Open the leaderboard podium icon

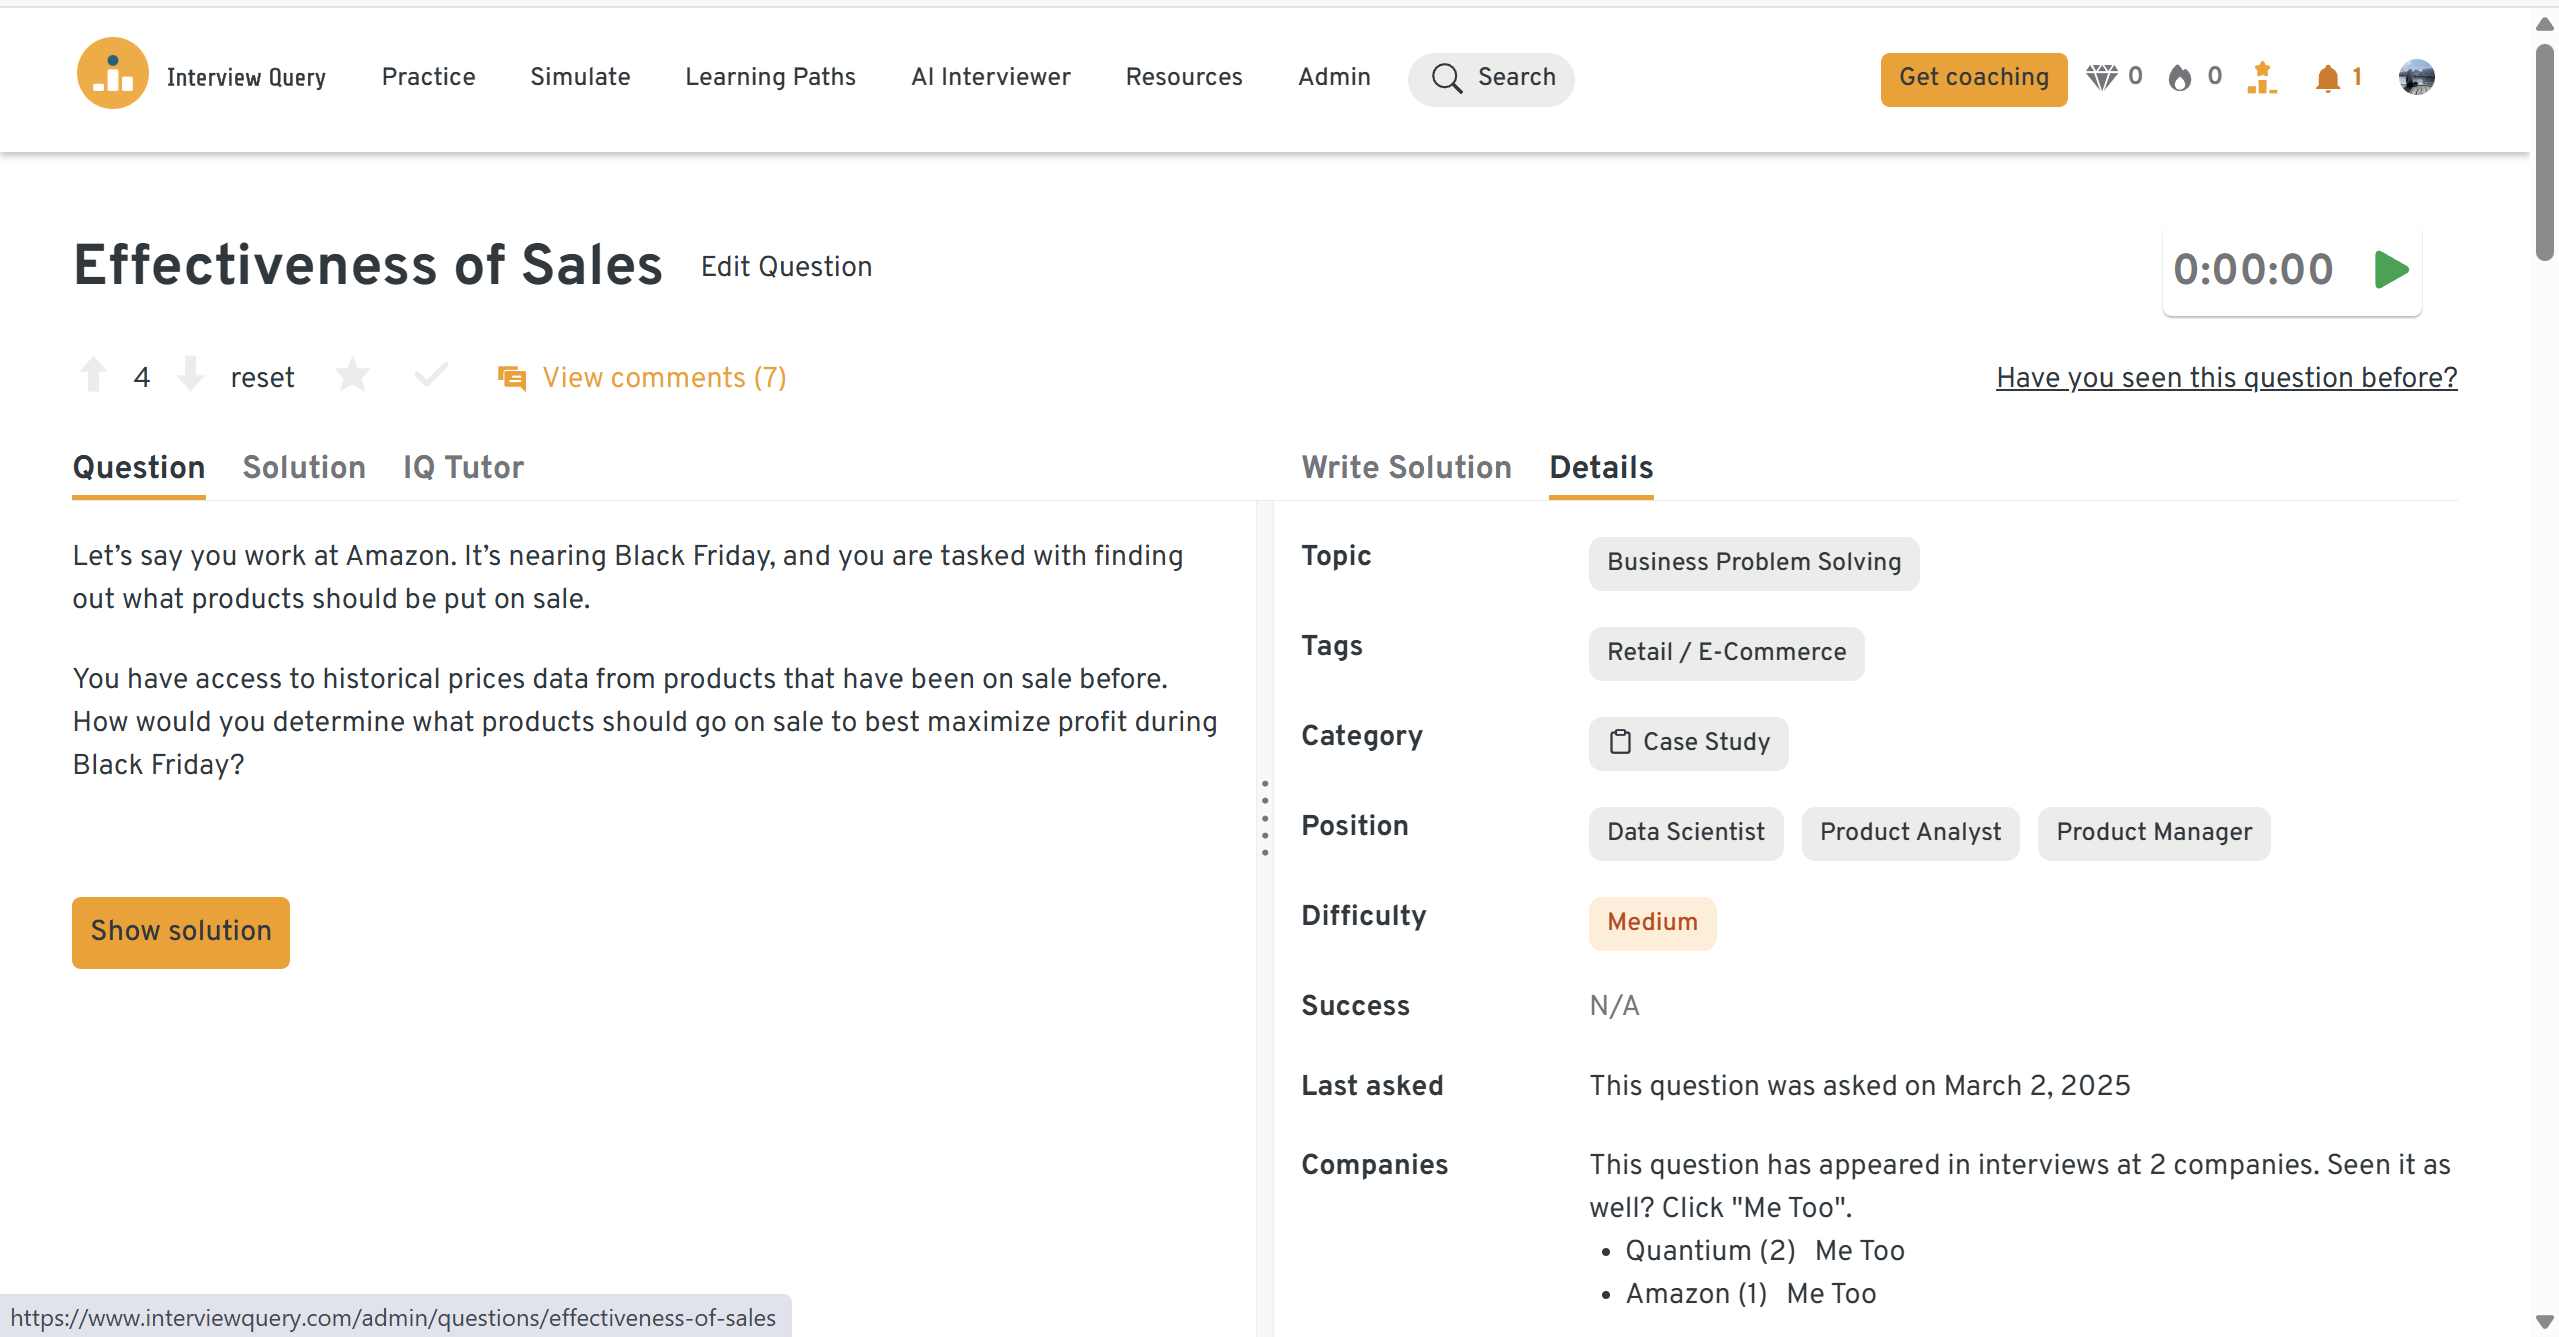tap(2262, 77)
